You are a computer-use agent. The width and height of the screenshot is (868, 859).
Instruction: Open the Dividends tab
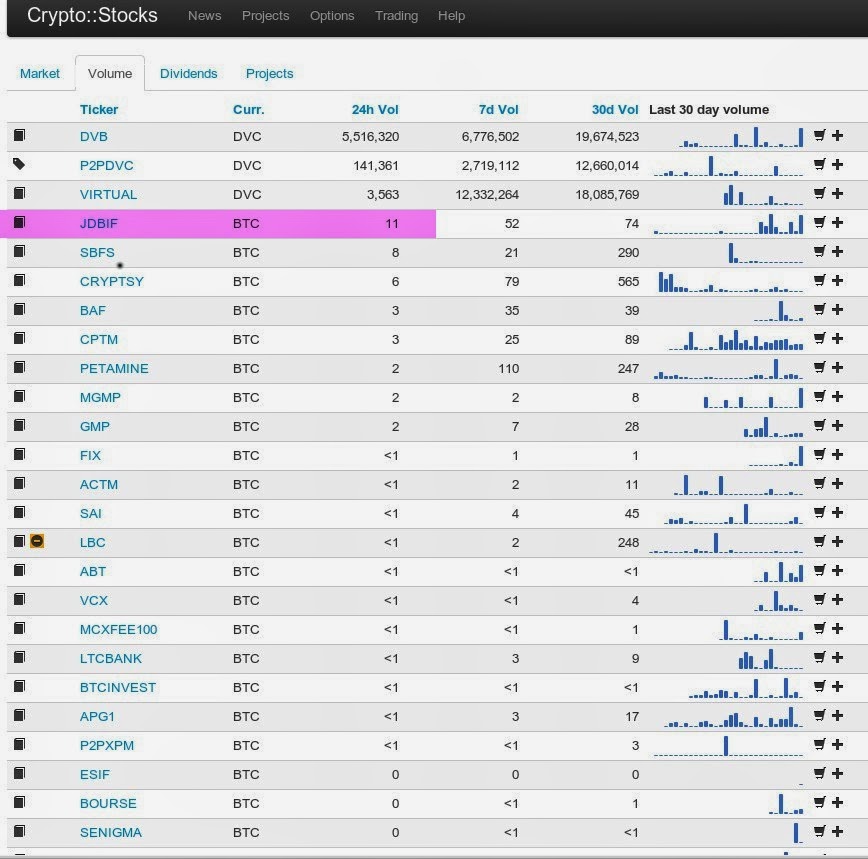(x=188, y=74)
